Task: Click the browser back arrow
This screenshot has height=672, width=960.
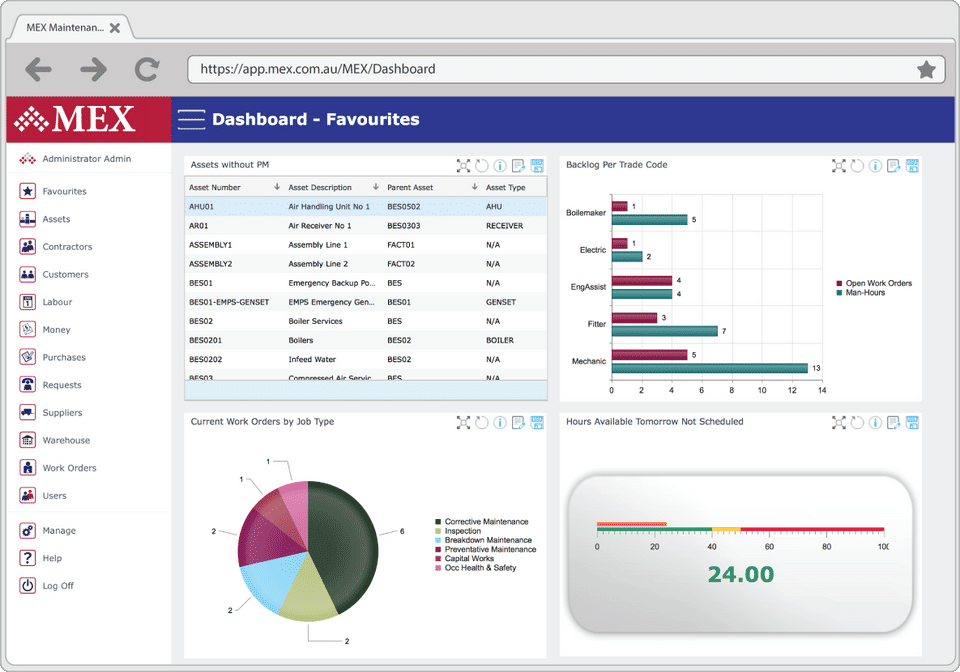Action: 39,69
